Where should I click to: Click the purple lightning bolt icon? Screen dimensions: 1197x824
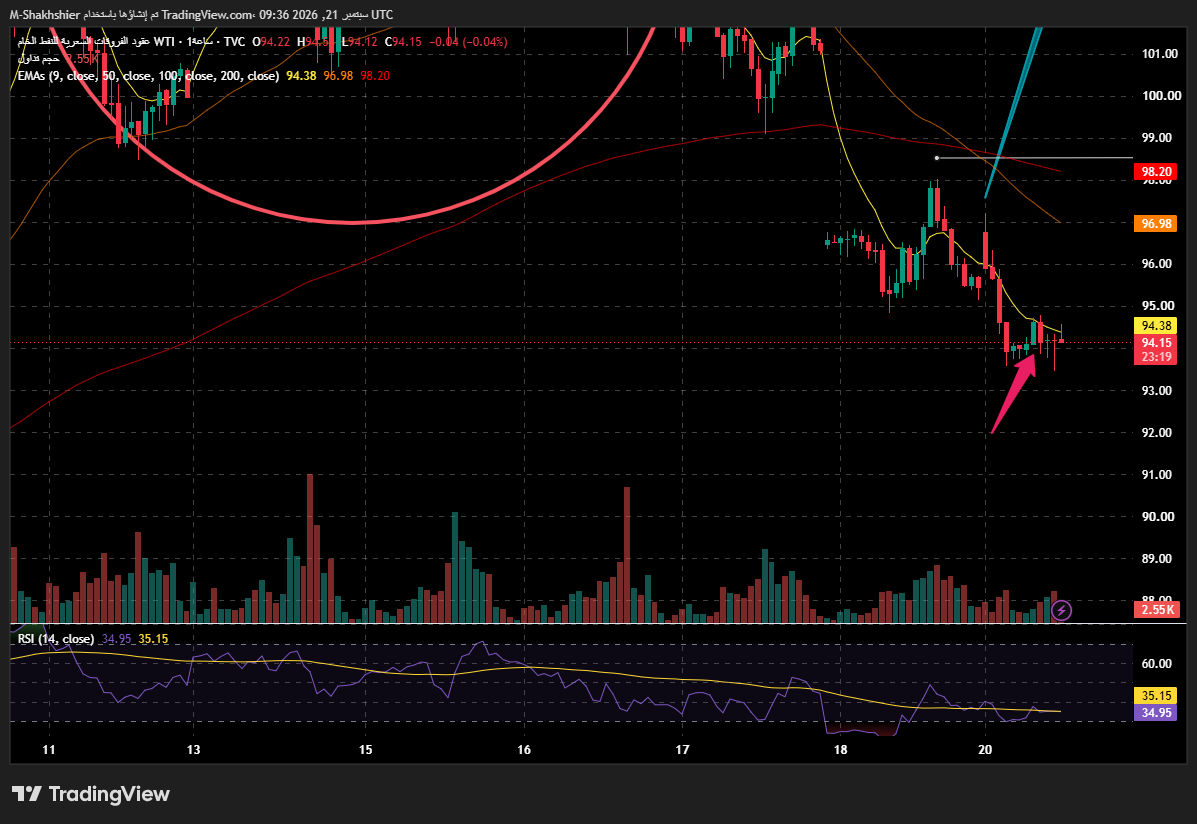pyautogui.click(x=1061, y=610)
